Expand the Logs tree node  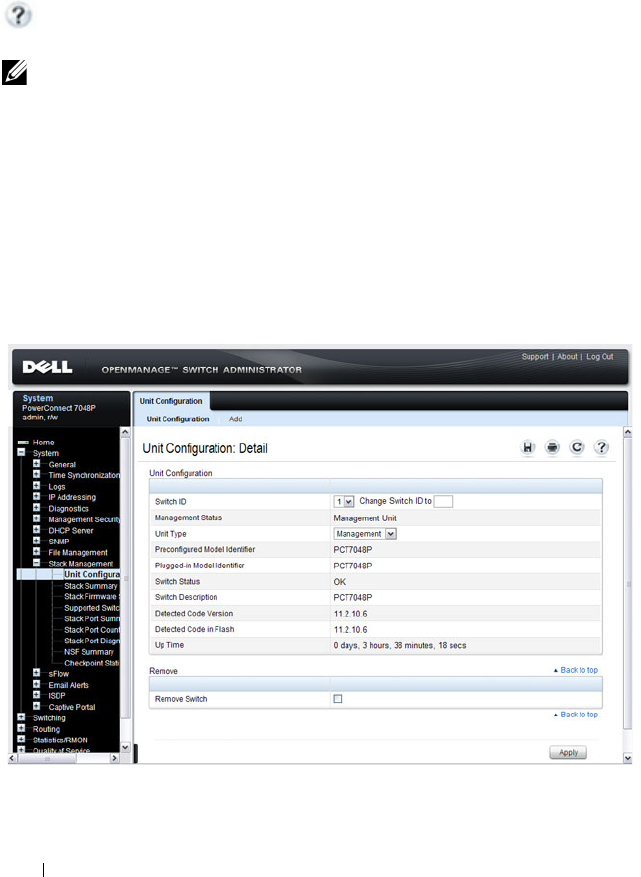[36, 485]
